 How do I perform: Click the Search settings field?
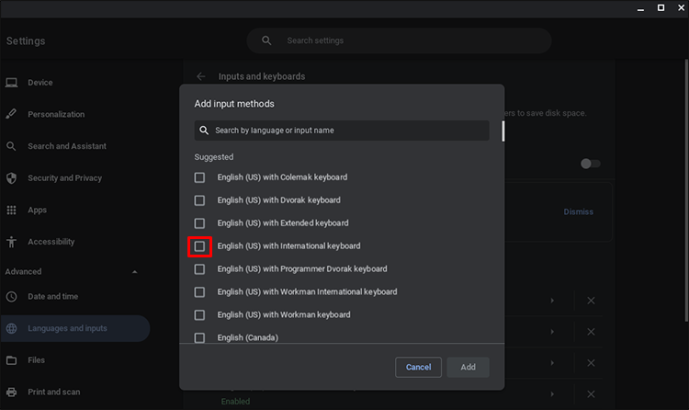click(399, 41)
